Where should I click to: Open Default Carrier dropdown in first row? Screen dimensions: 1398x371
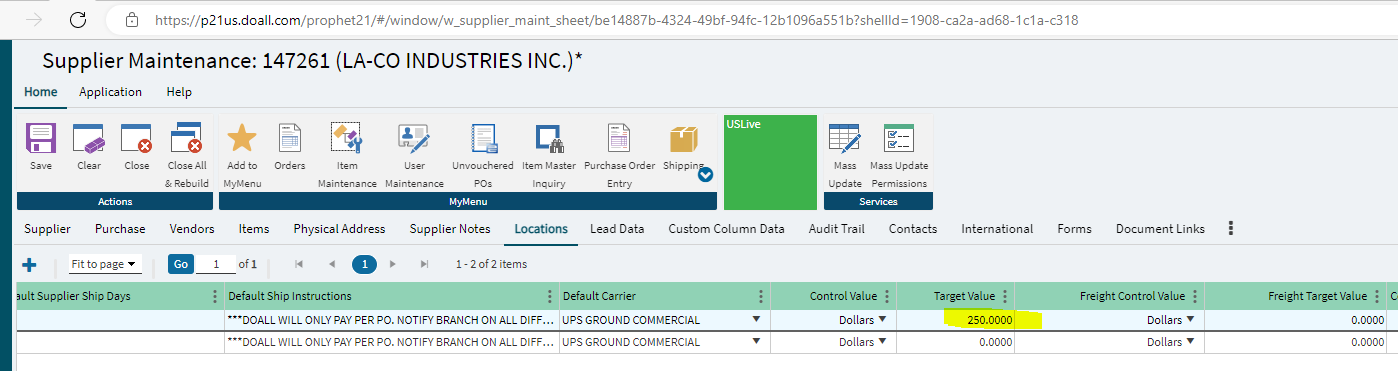tap(756, 320)
